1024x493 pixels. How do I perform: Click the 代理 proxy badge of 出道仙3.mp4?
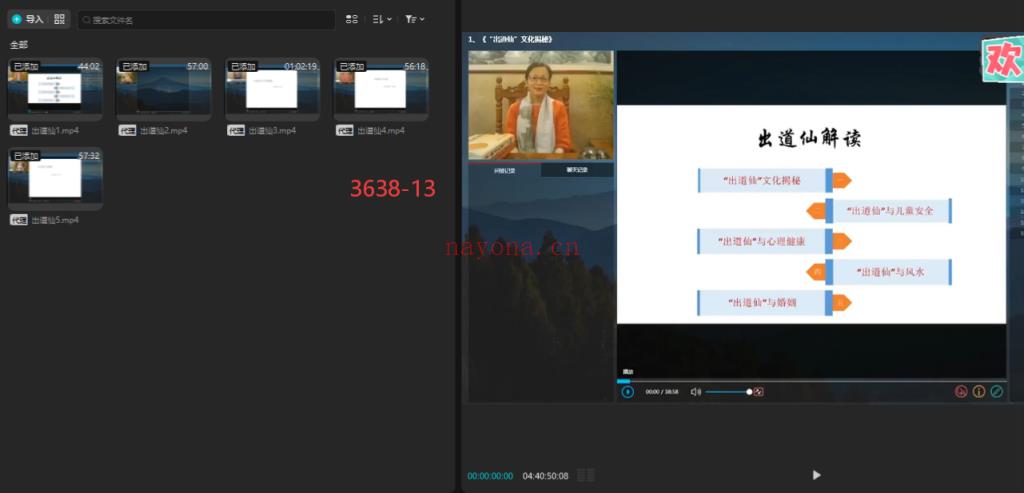point(236,131)
